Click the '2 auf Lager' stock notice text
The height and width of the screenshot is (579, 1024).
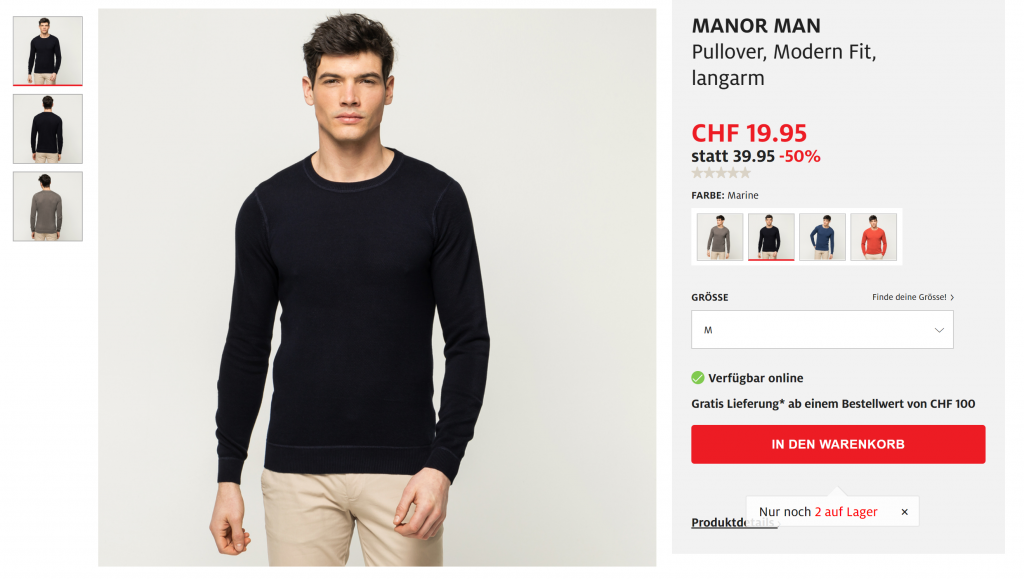846,512
